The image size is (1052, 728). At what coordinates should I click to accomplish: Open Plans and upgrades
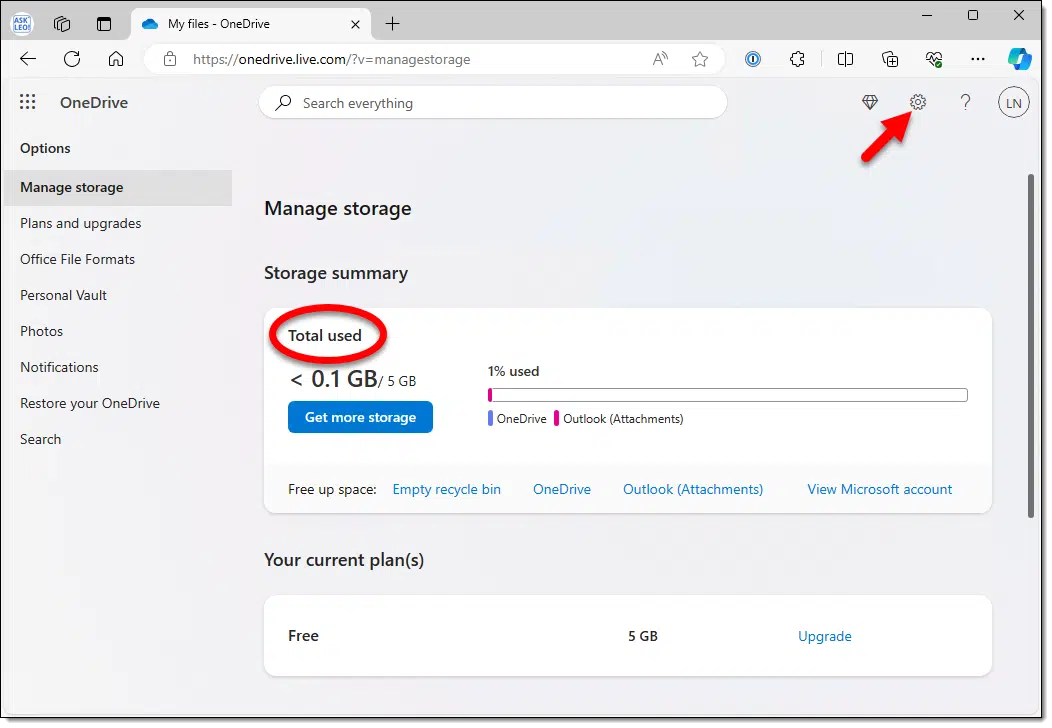point(81,223)
